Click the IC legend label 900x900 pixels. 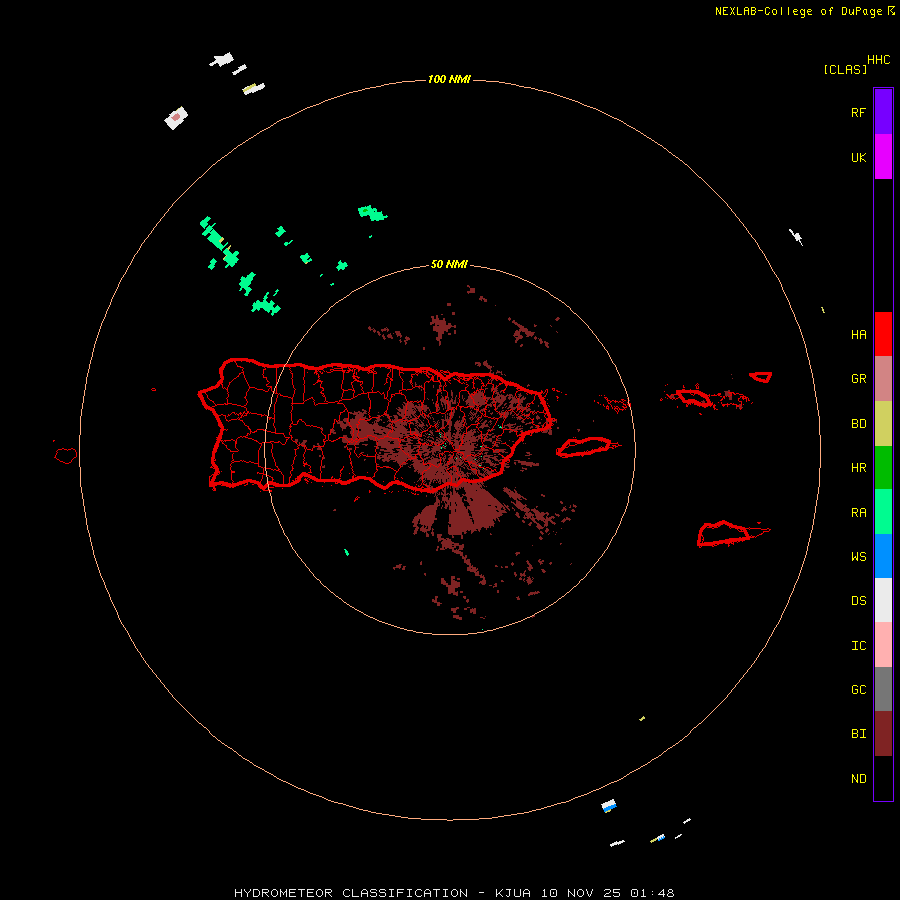pos(858,646)
